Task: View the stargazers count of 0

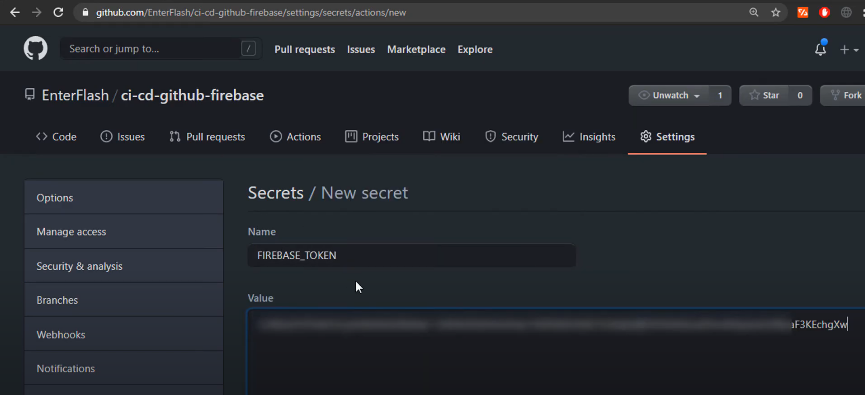Action: tap(800, 95)
